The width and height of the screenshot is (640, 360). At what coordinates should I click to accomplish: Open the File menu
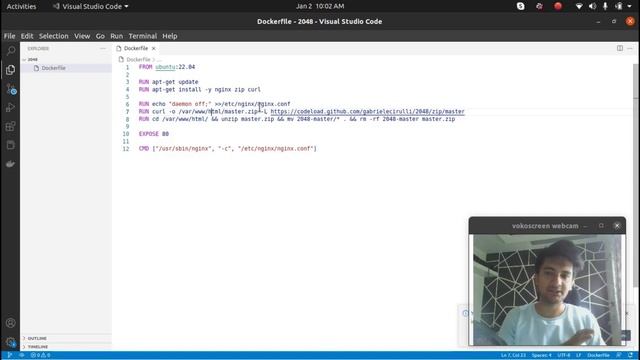tap(9, 36)
